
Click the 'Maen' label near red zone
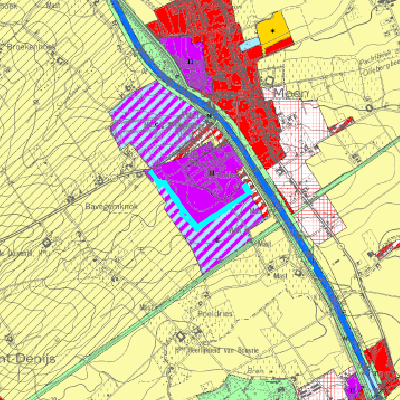(291, 93)
